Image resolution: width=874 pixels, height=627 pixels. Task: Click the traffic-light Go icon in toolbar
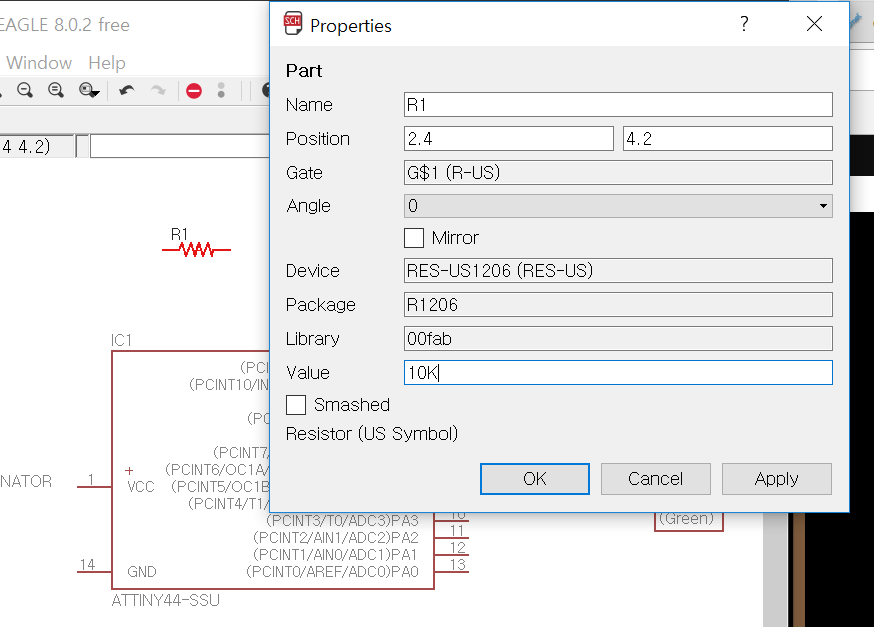click(x=221, y=91)
